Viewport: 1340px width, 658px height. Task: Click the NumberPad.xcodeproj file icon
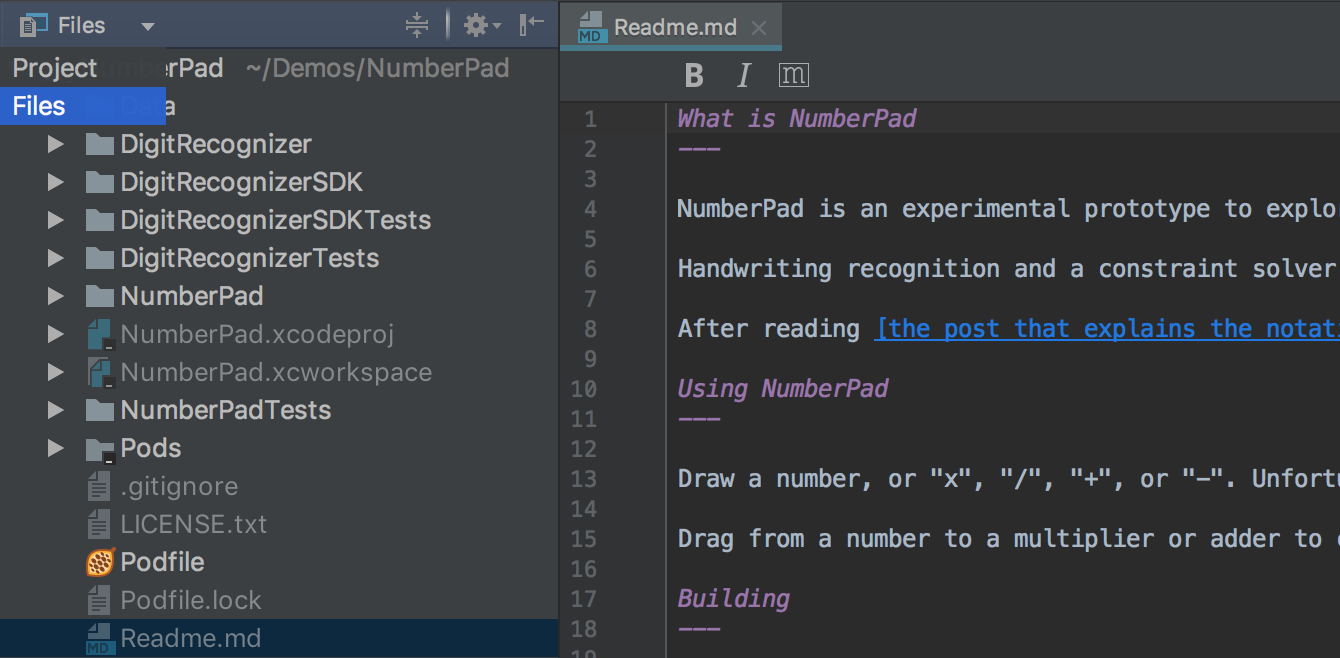[100, 335]
